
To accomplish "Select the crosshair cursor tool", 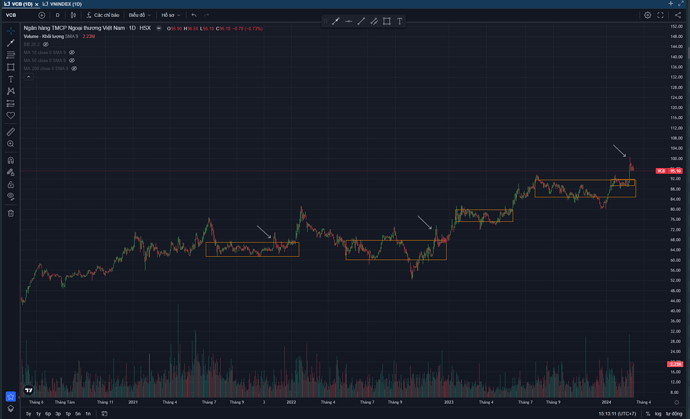I will coord(11,31).
